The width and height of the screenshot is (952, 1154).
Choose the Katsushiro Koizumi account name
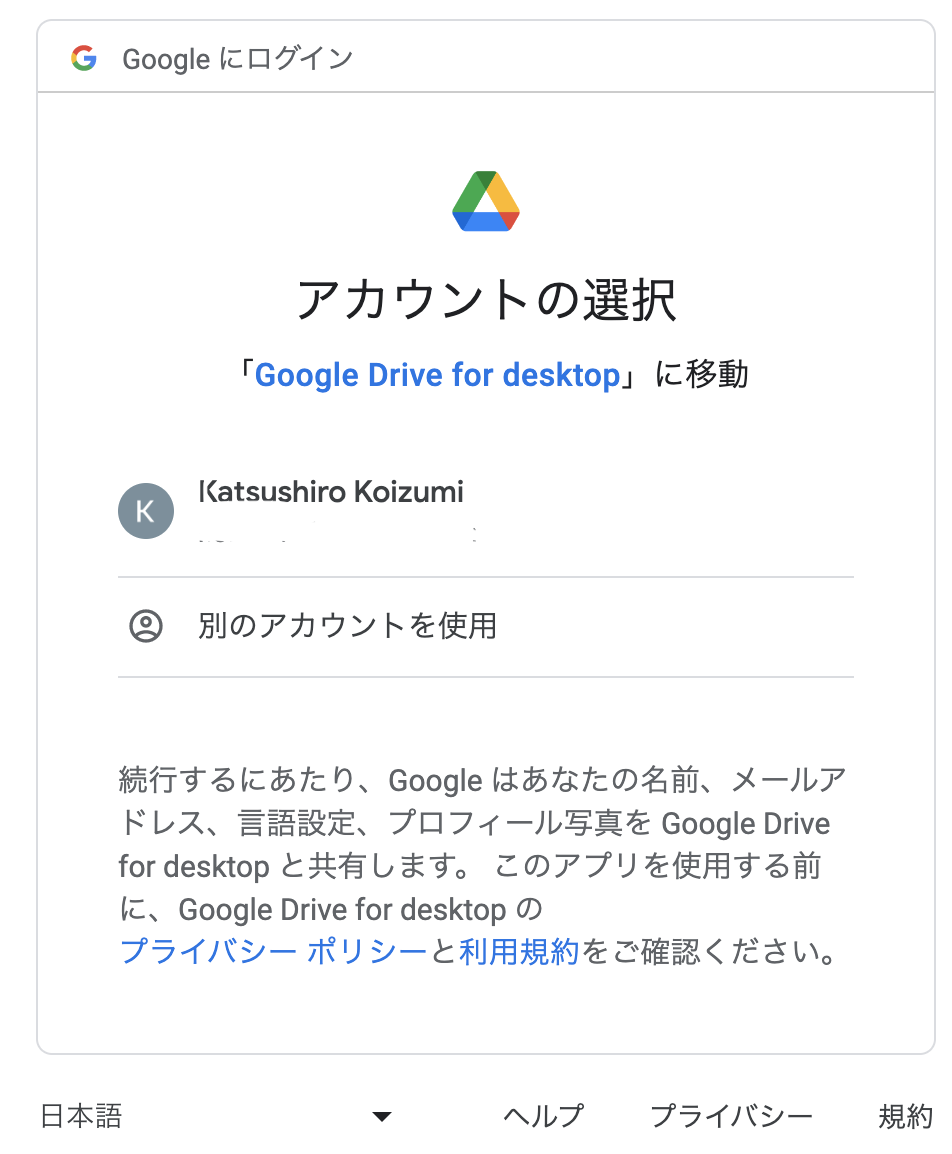tap(331, 492)
